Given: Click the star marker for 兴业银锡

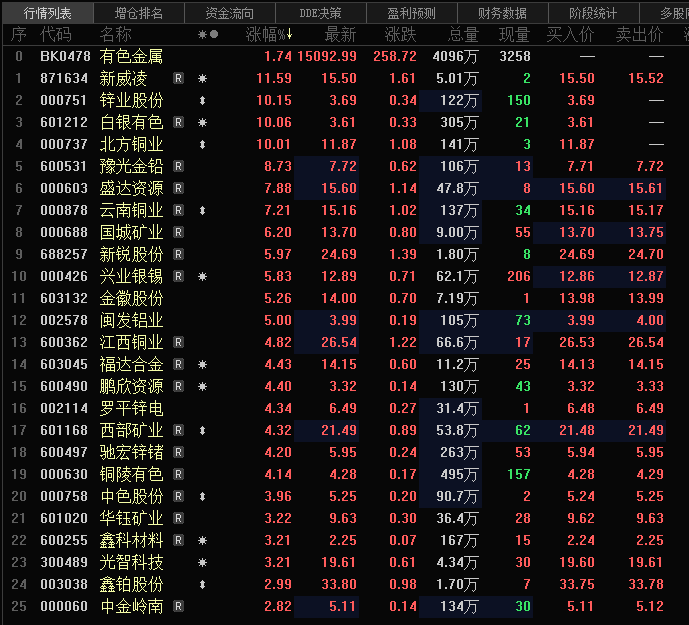Looking at the screenshot, I should [x=202, y=276].
